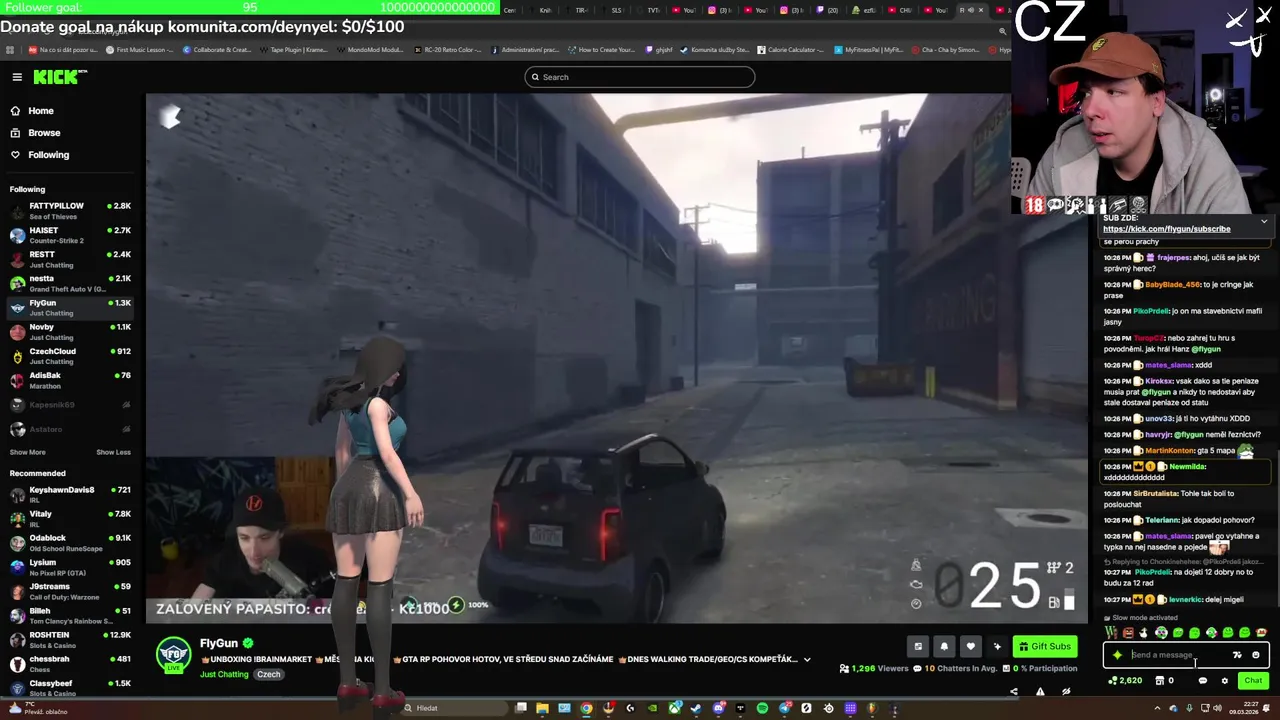Open FATTYPILLOW channel in Following list
Image resolution: width=1280 pixels, height=720 pixels.
[70, 210]
